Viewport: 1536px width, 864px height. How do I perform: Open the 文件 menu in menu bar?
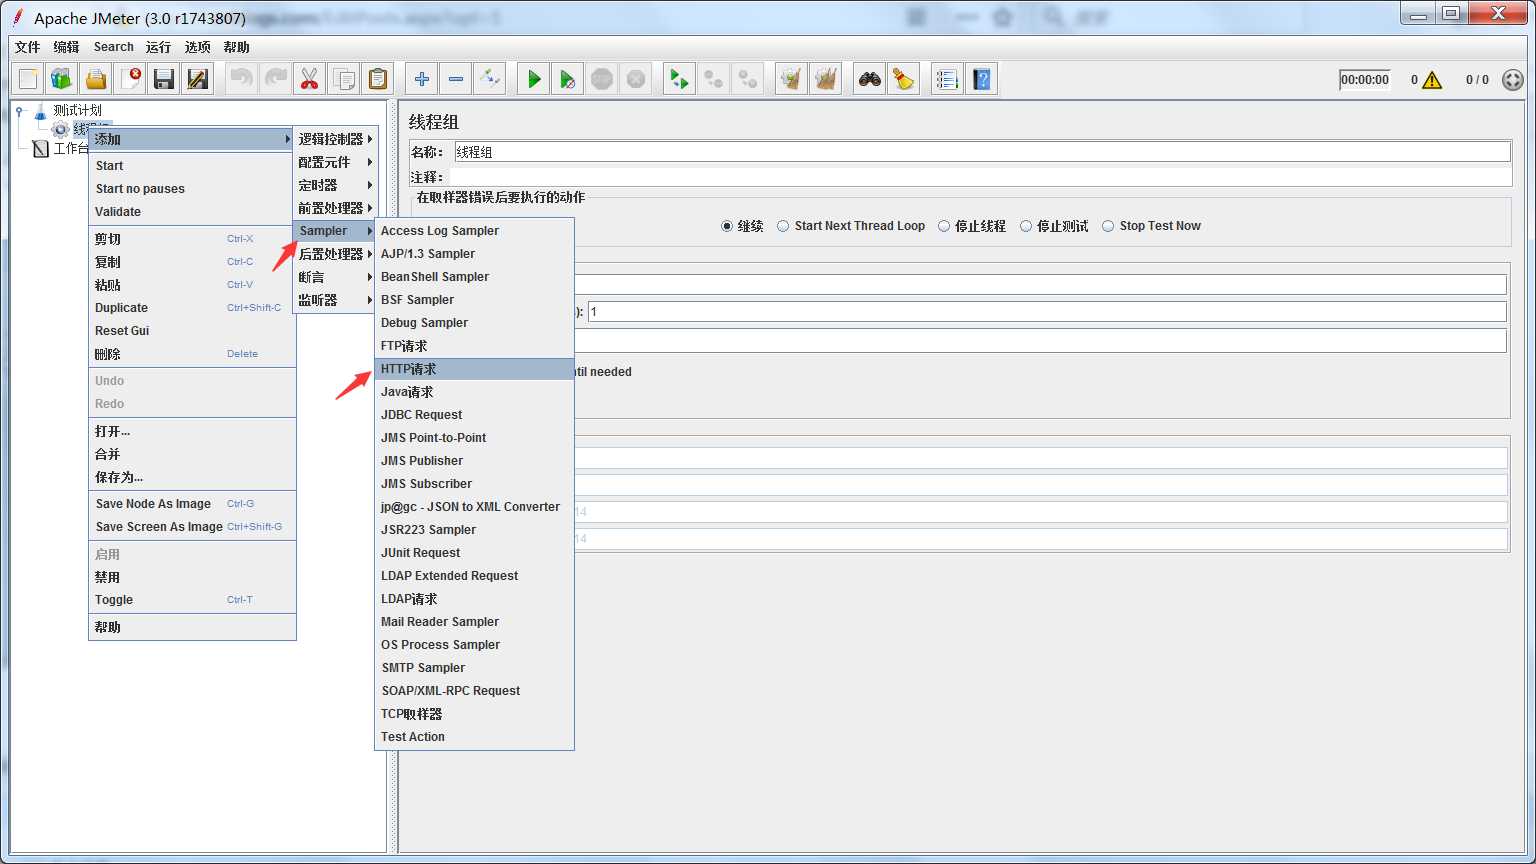pyautogui.click(x=28, y=47)
